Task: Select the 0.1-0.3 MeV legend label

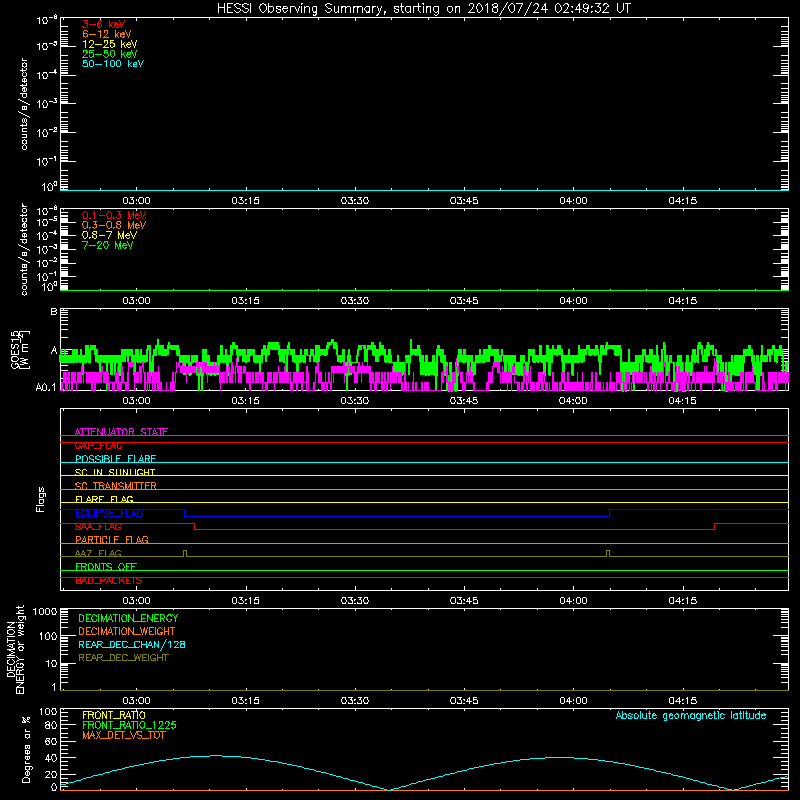Action: pyautogui.click(x=114, y=215)
